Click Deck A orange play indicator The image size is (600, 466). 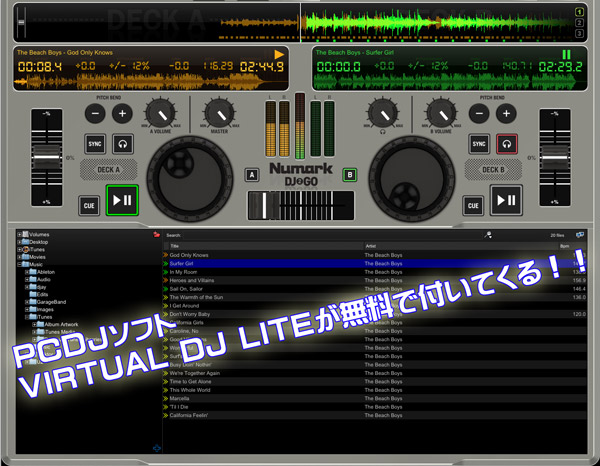[x=279, y=54]
